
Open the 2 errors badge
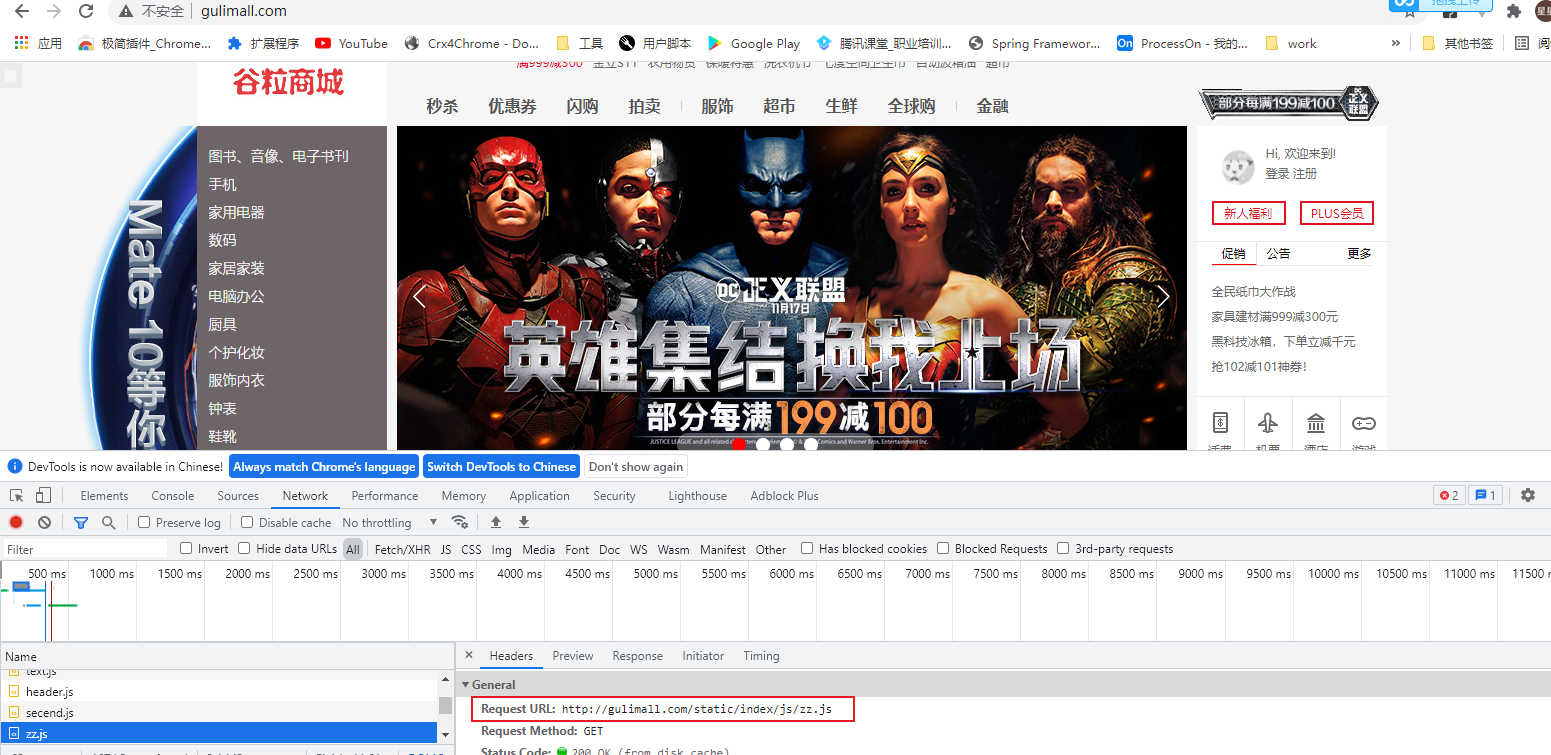[x=1448, y=495]
